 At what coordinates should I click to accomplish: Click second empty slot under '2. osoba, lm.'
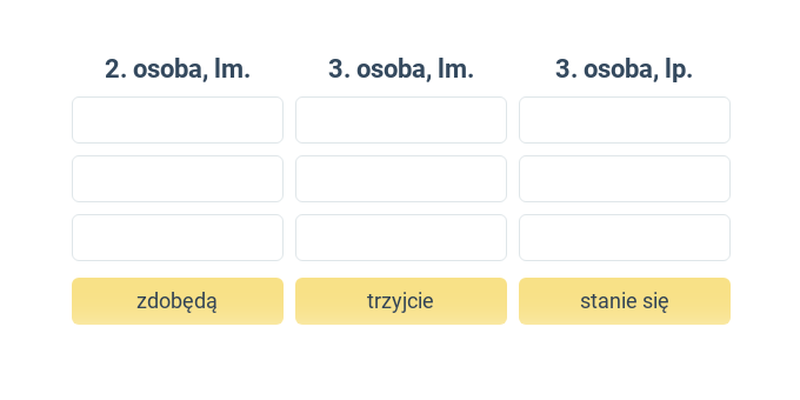[178, 179]
